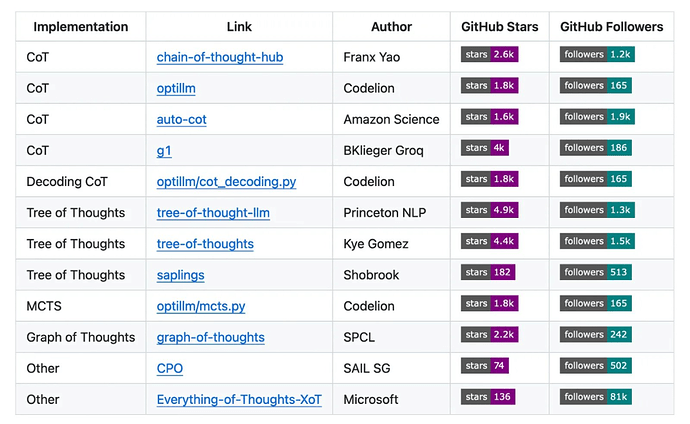690x424 pixels.
Task: Open the CPO link
Action: [x=170, y=368]
